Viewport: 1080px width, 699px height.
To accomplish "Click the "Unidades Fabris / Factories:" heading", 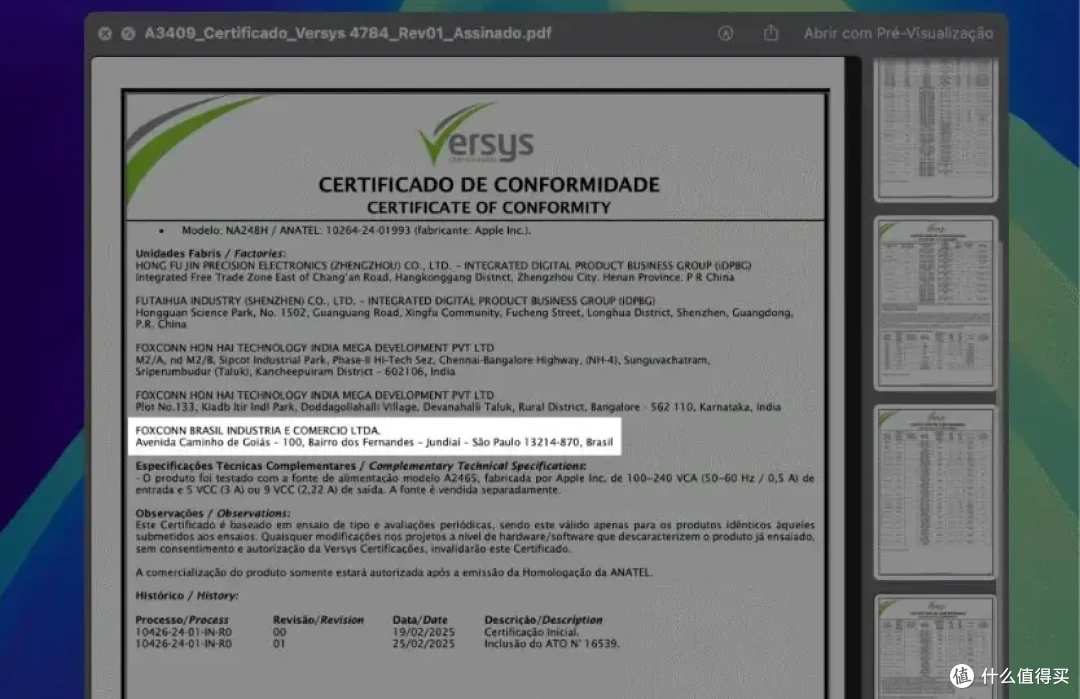I will click(210, 253).
